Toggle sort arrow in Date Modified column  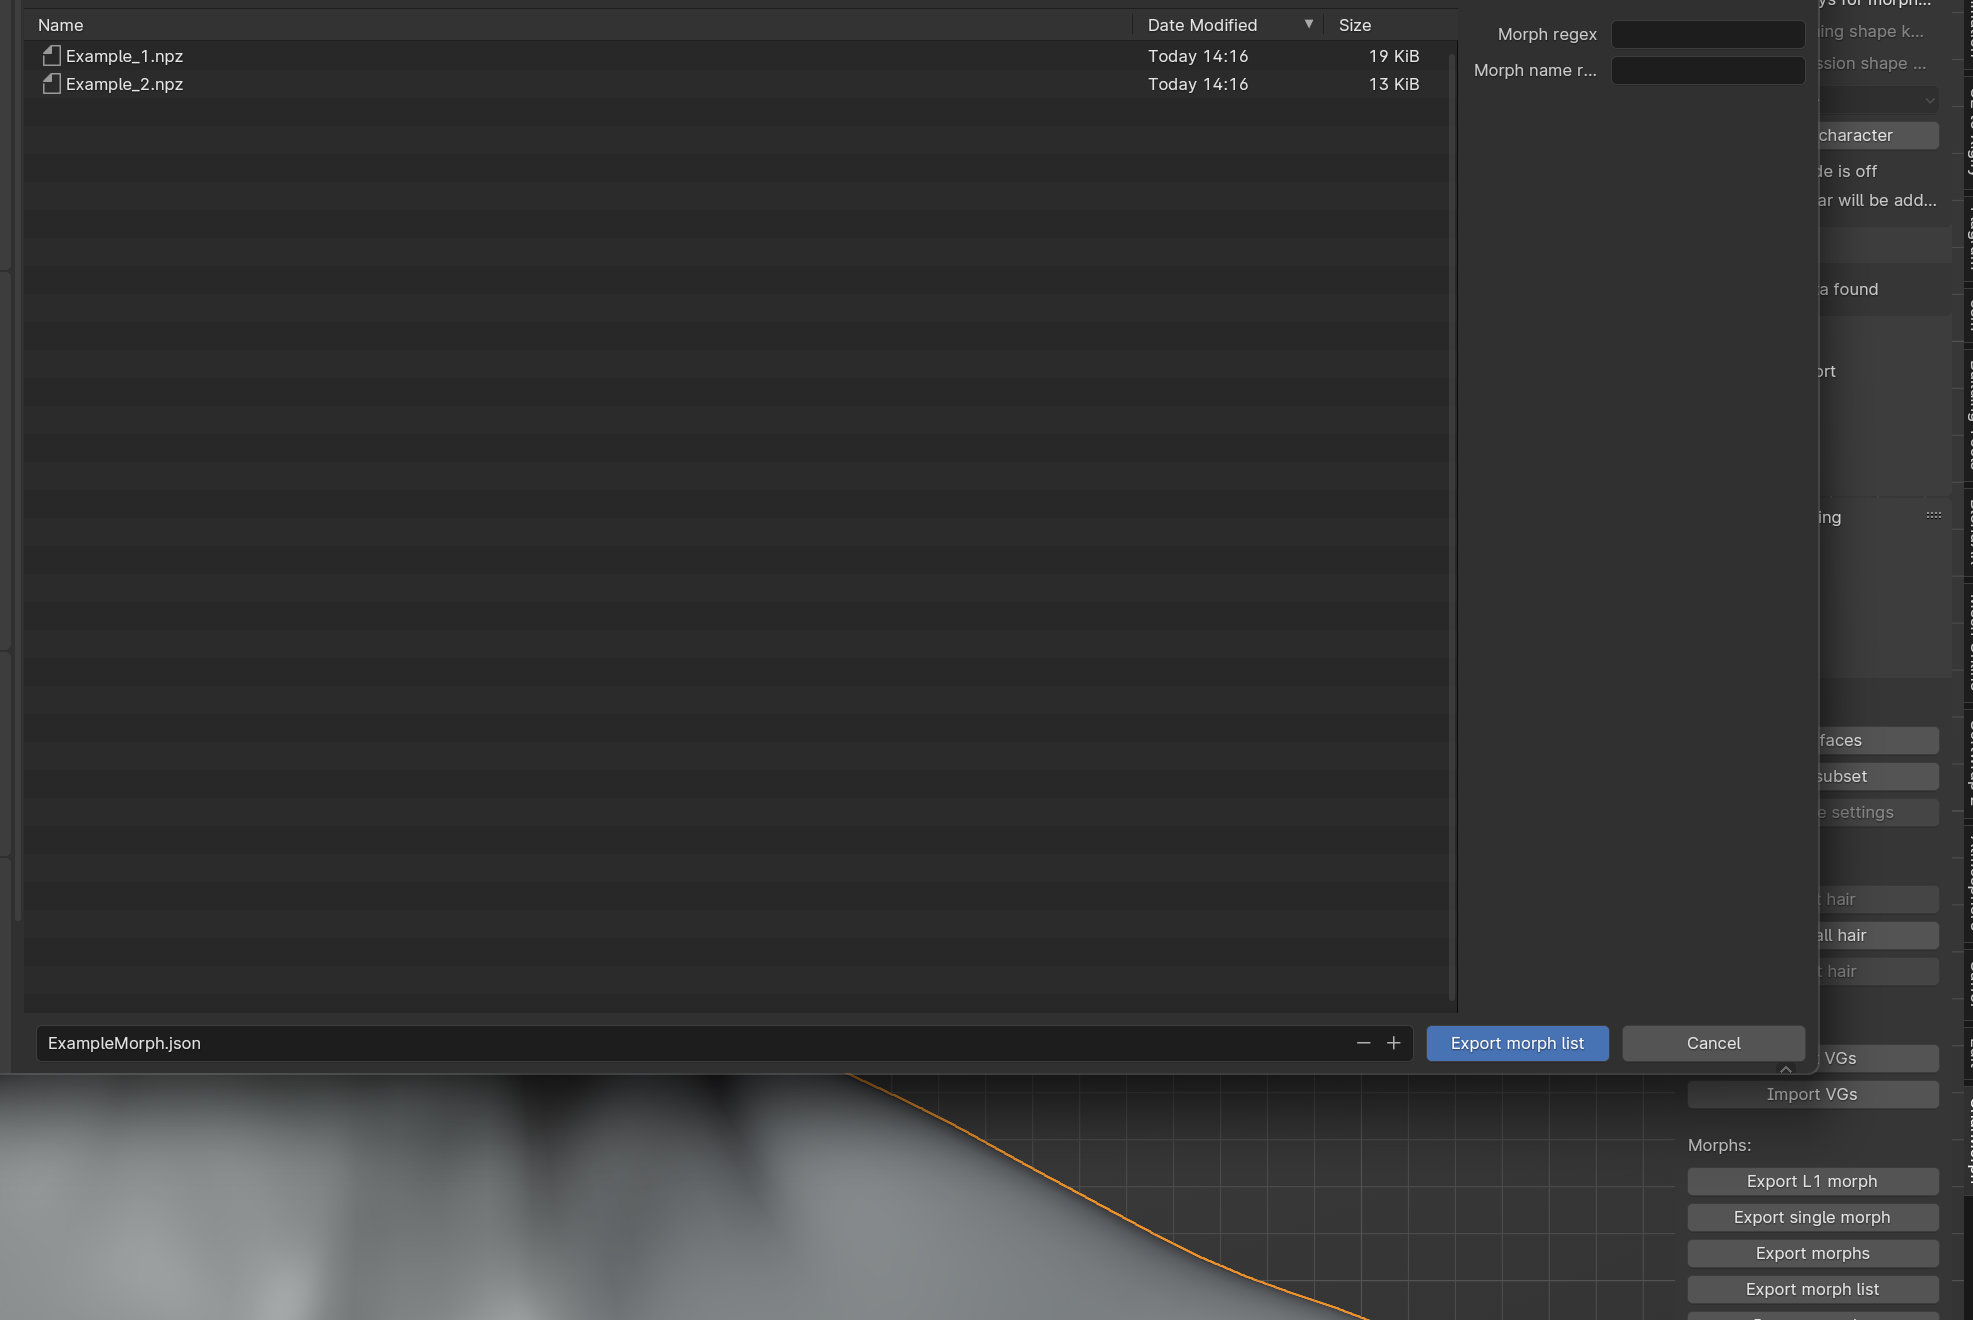click(1308, 24)
